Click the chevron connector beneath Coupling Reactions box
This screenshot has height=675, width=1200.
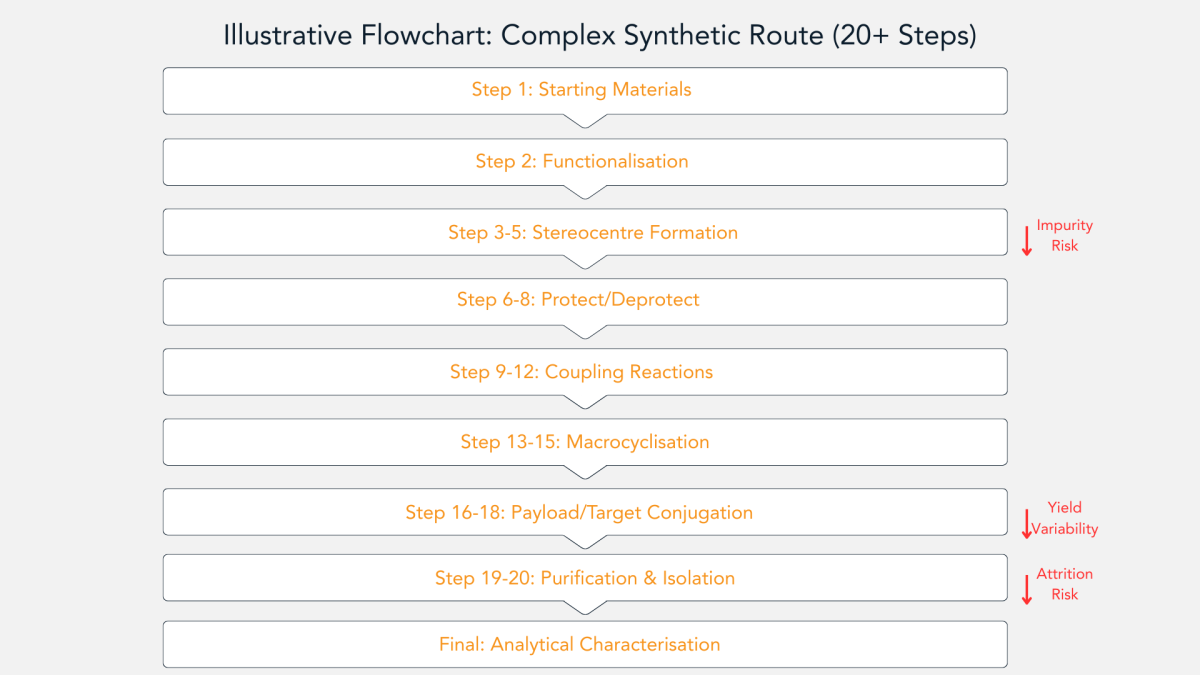tap(585, 402)
